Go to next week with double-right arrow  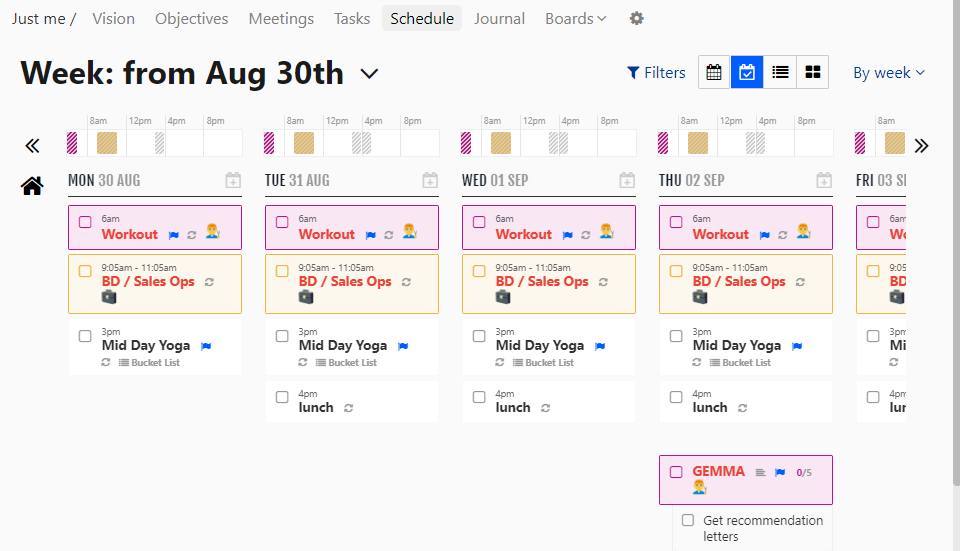coord(921,146)
